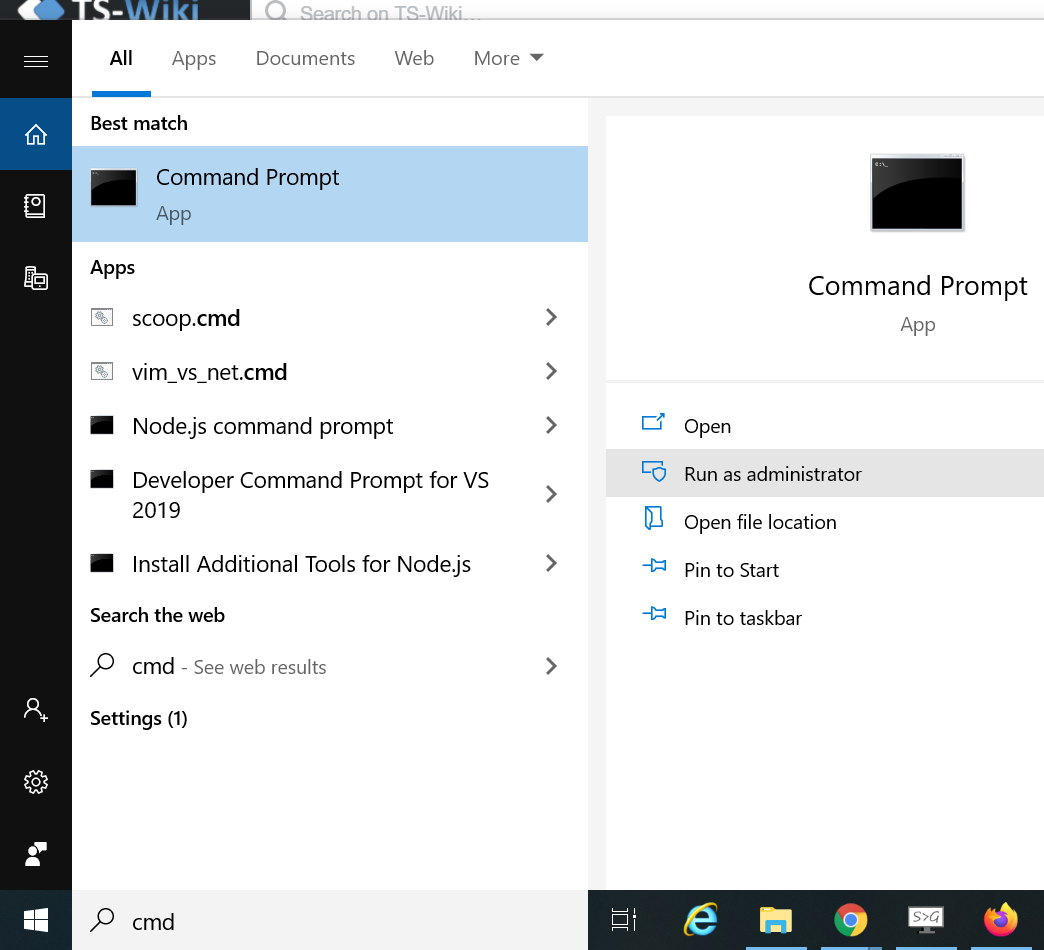Click the Home icon in left sidebar

tap(36, 134)
